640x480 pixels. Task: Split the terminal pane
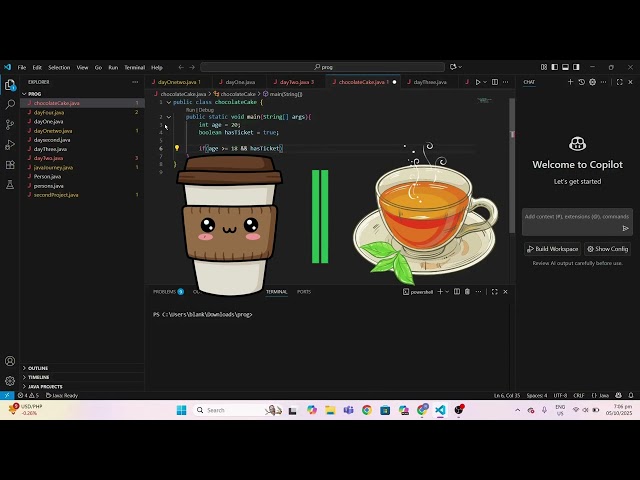pos(457,291)
